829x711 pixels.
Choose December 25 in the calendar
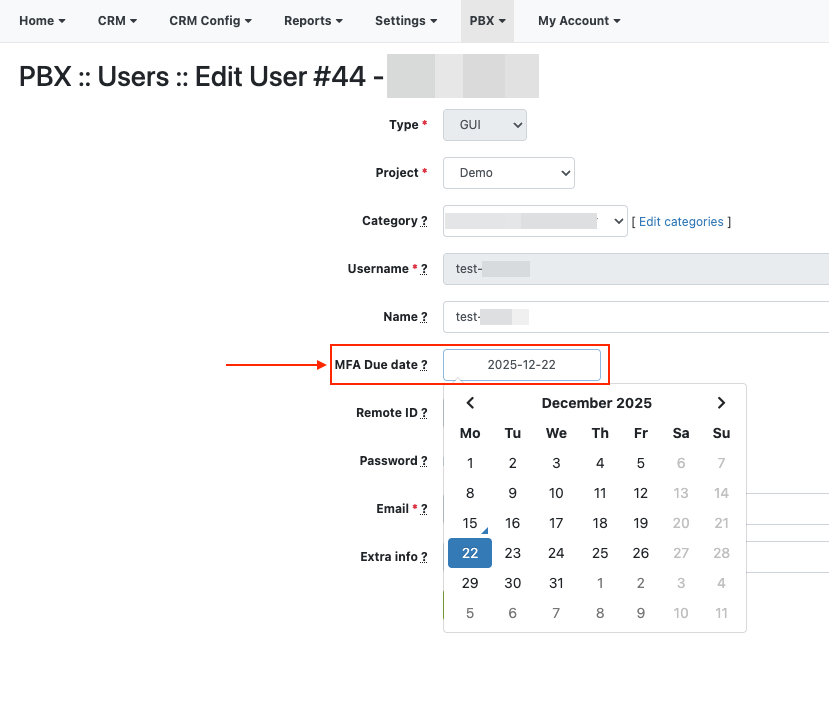click(600, 553)
